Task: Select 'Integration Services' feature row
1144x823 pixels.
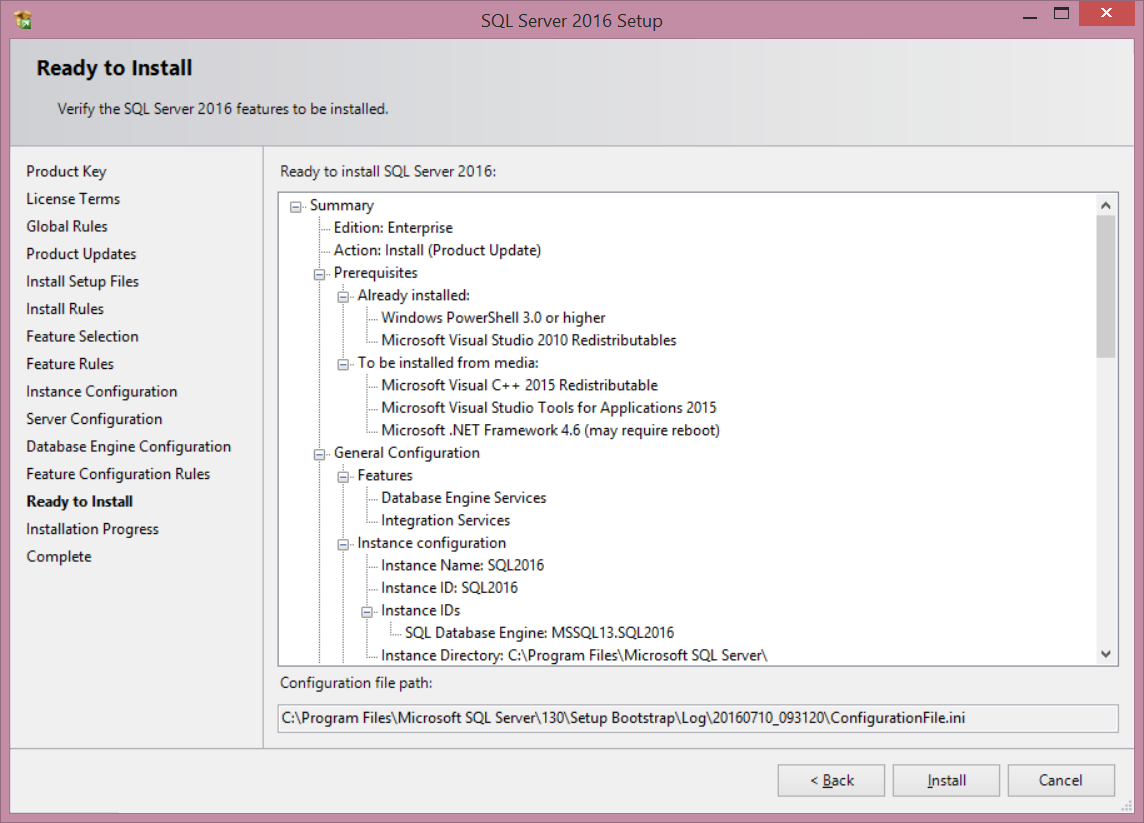Action: [446, 521]
